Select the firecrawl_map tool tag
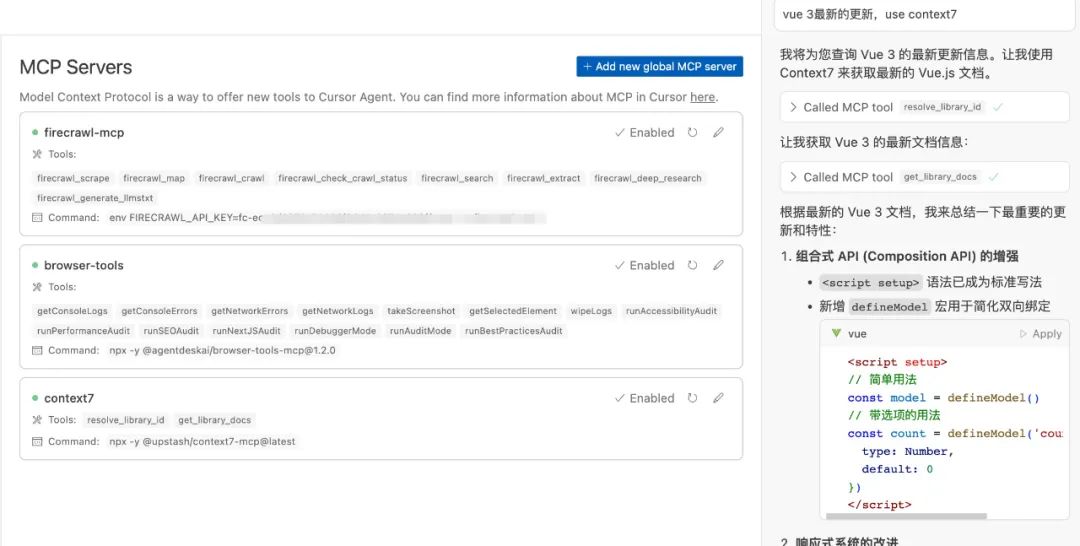This screenshot has width=1080, height=546. pos(154,178)
